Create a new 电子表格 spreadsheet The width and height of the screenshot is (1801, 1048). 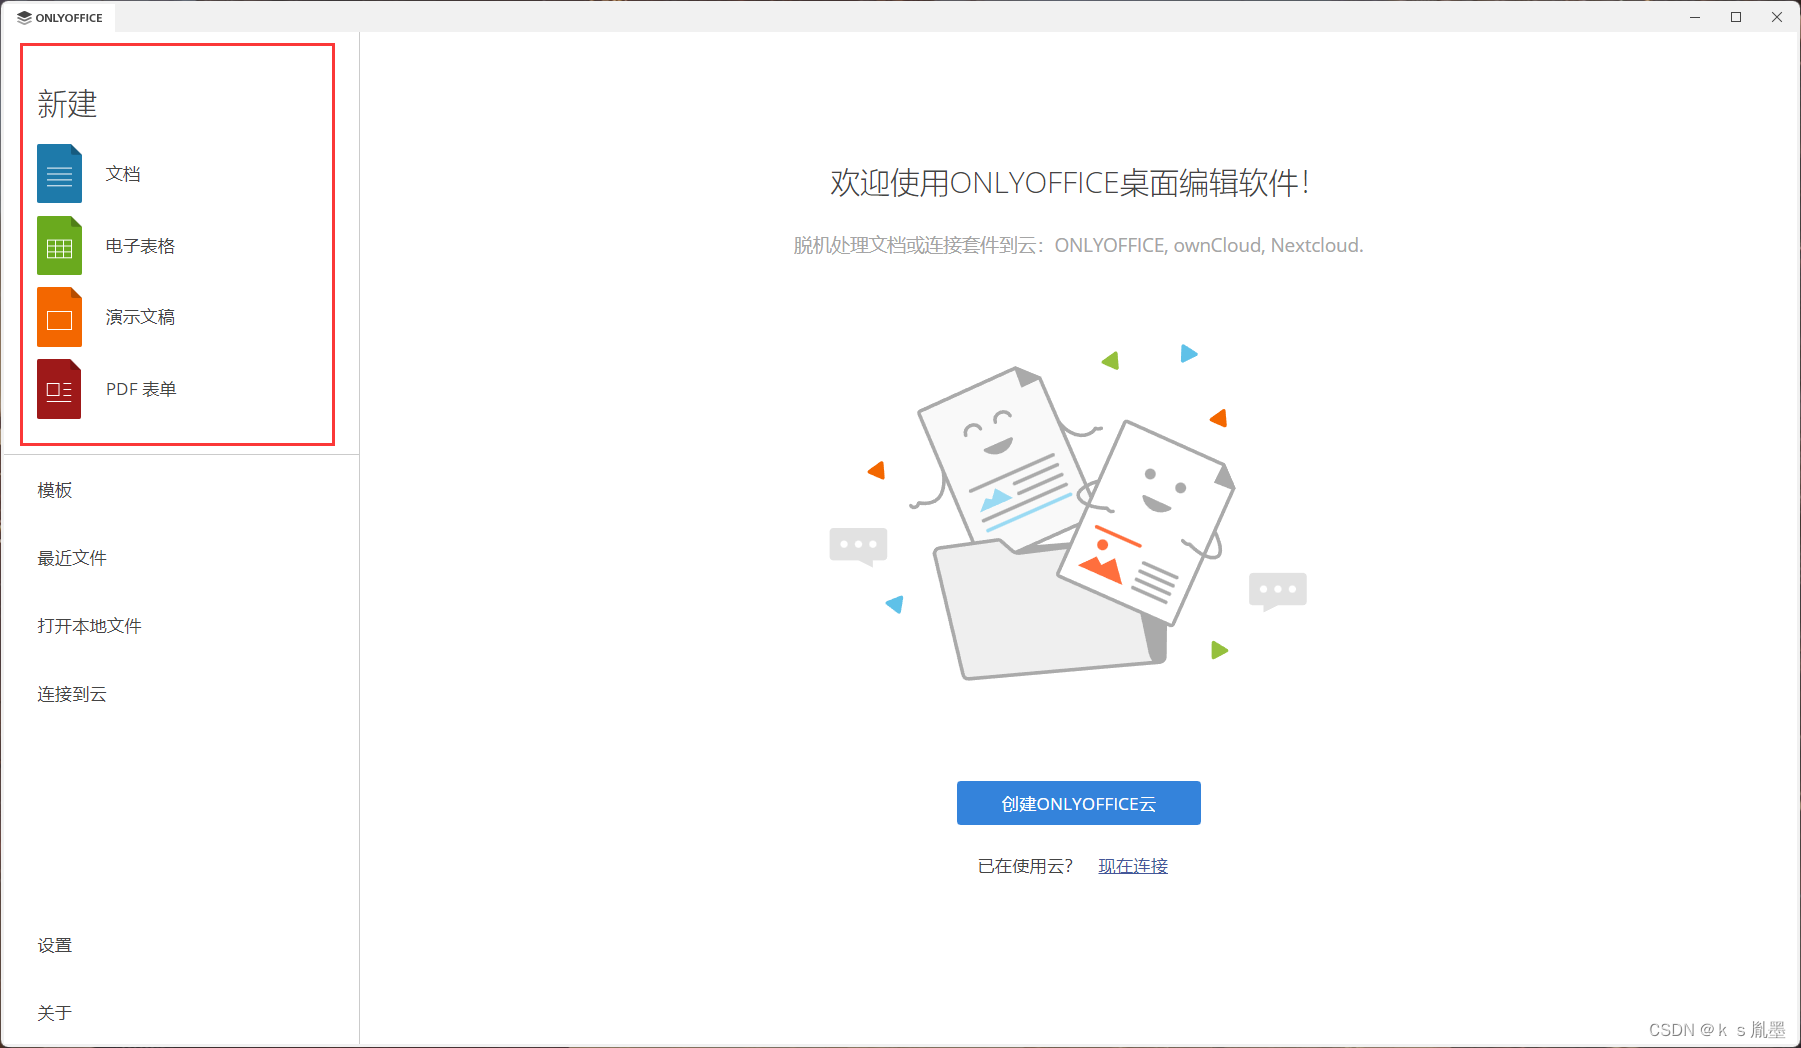pyautogui.click(x=140, y=246)
